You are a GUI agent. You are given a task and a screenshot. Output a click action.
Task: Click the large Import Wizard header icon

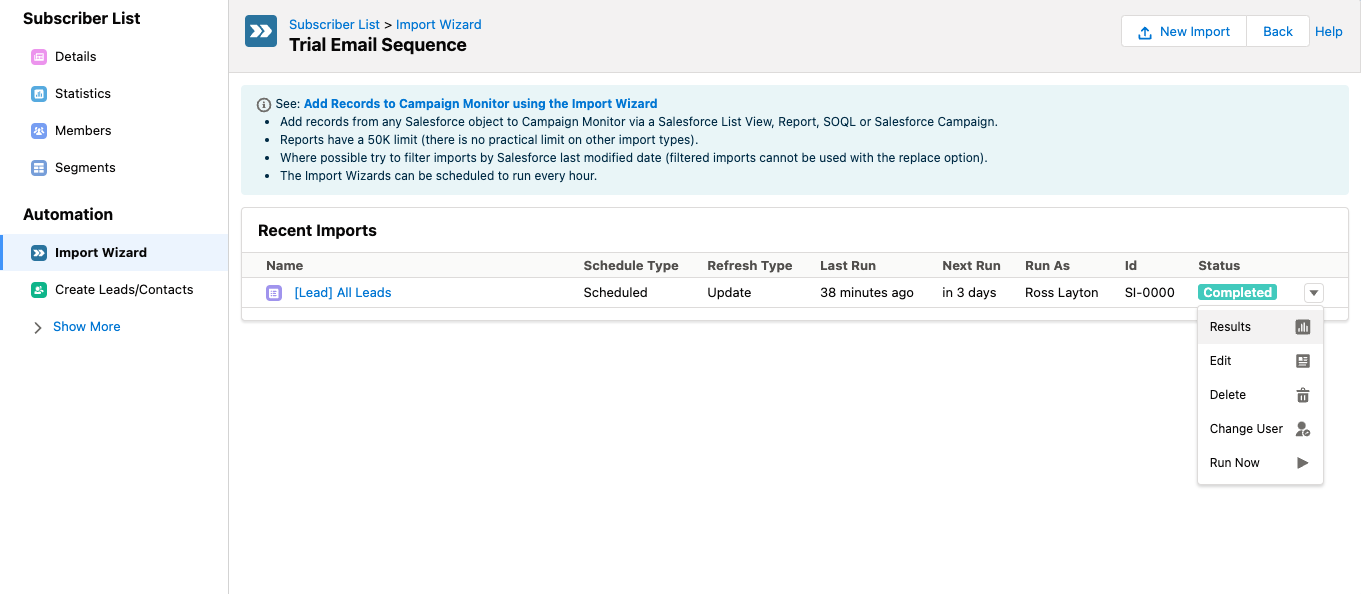[261, 31]
